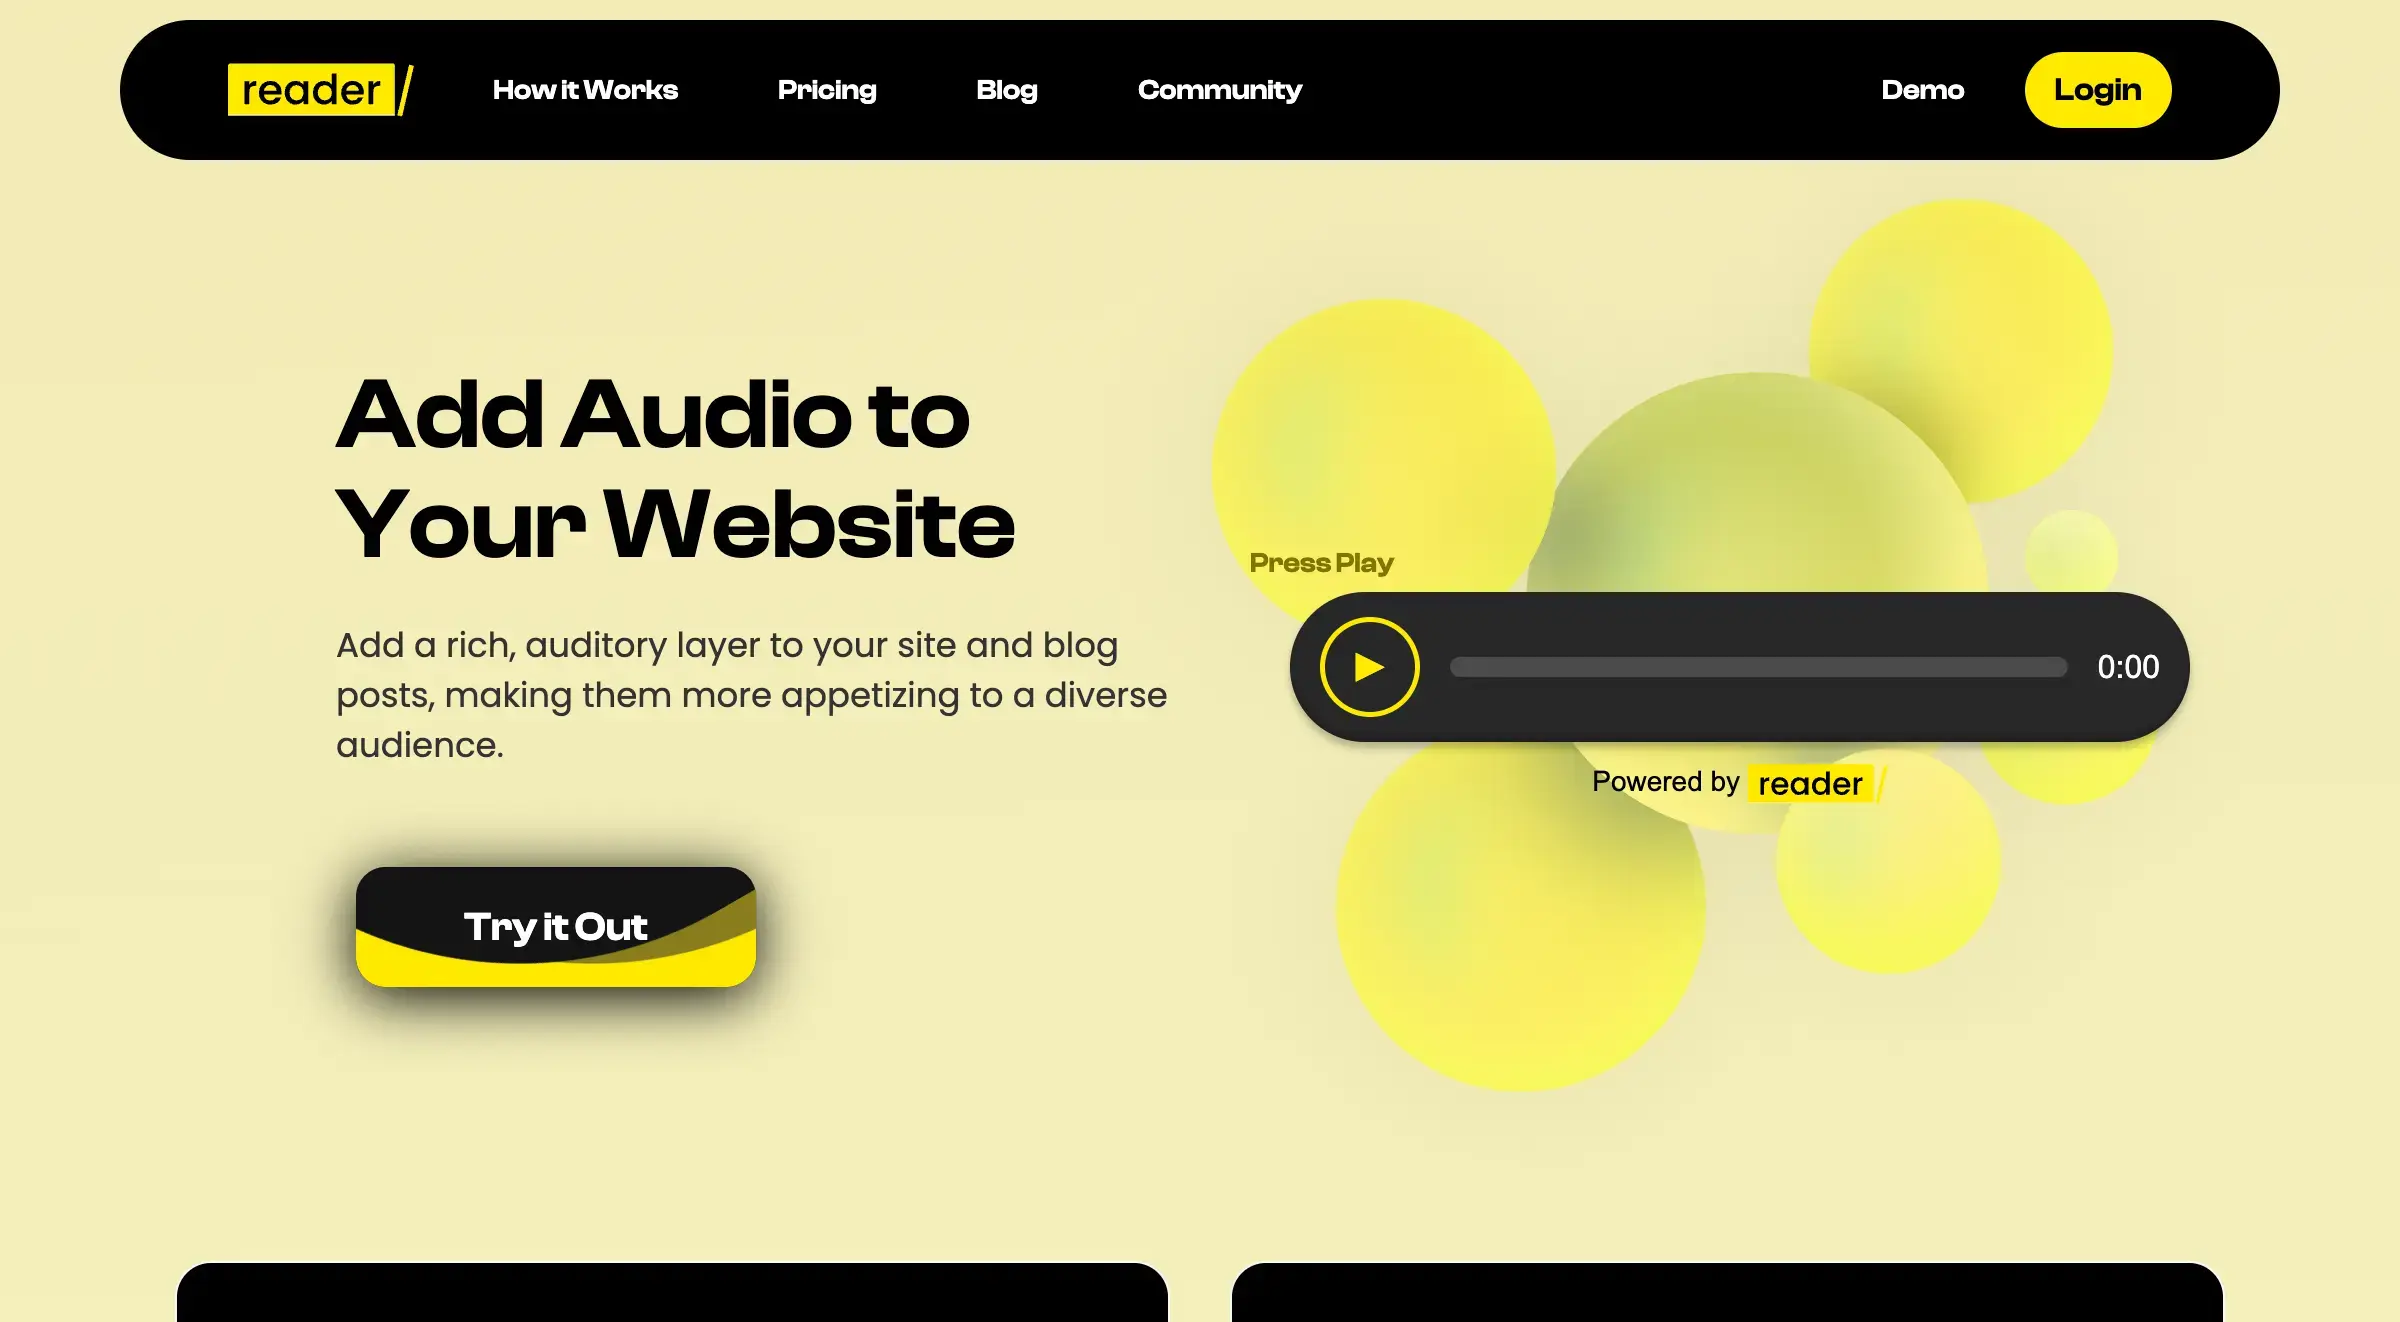Image resolution: width=2400 pixels, height=1322 pixels.
Task: Click the Blog navigation link
Action: 1007,90
